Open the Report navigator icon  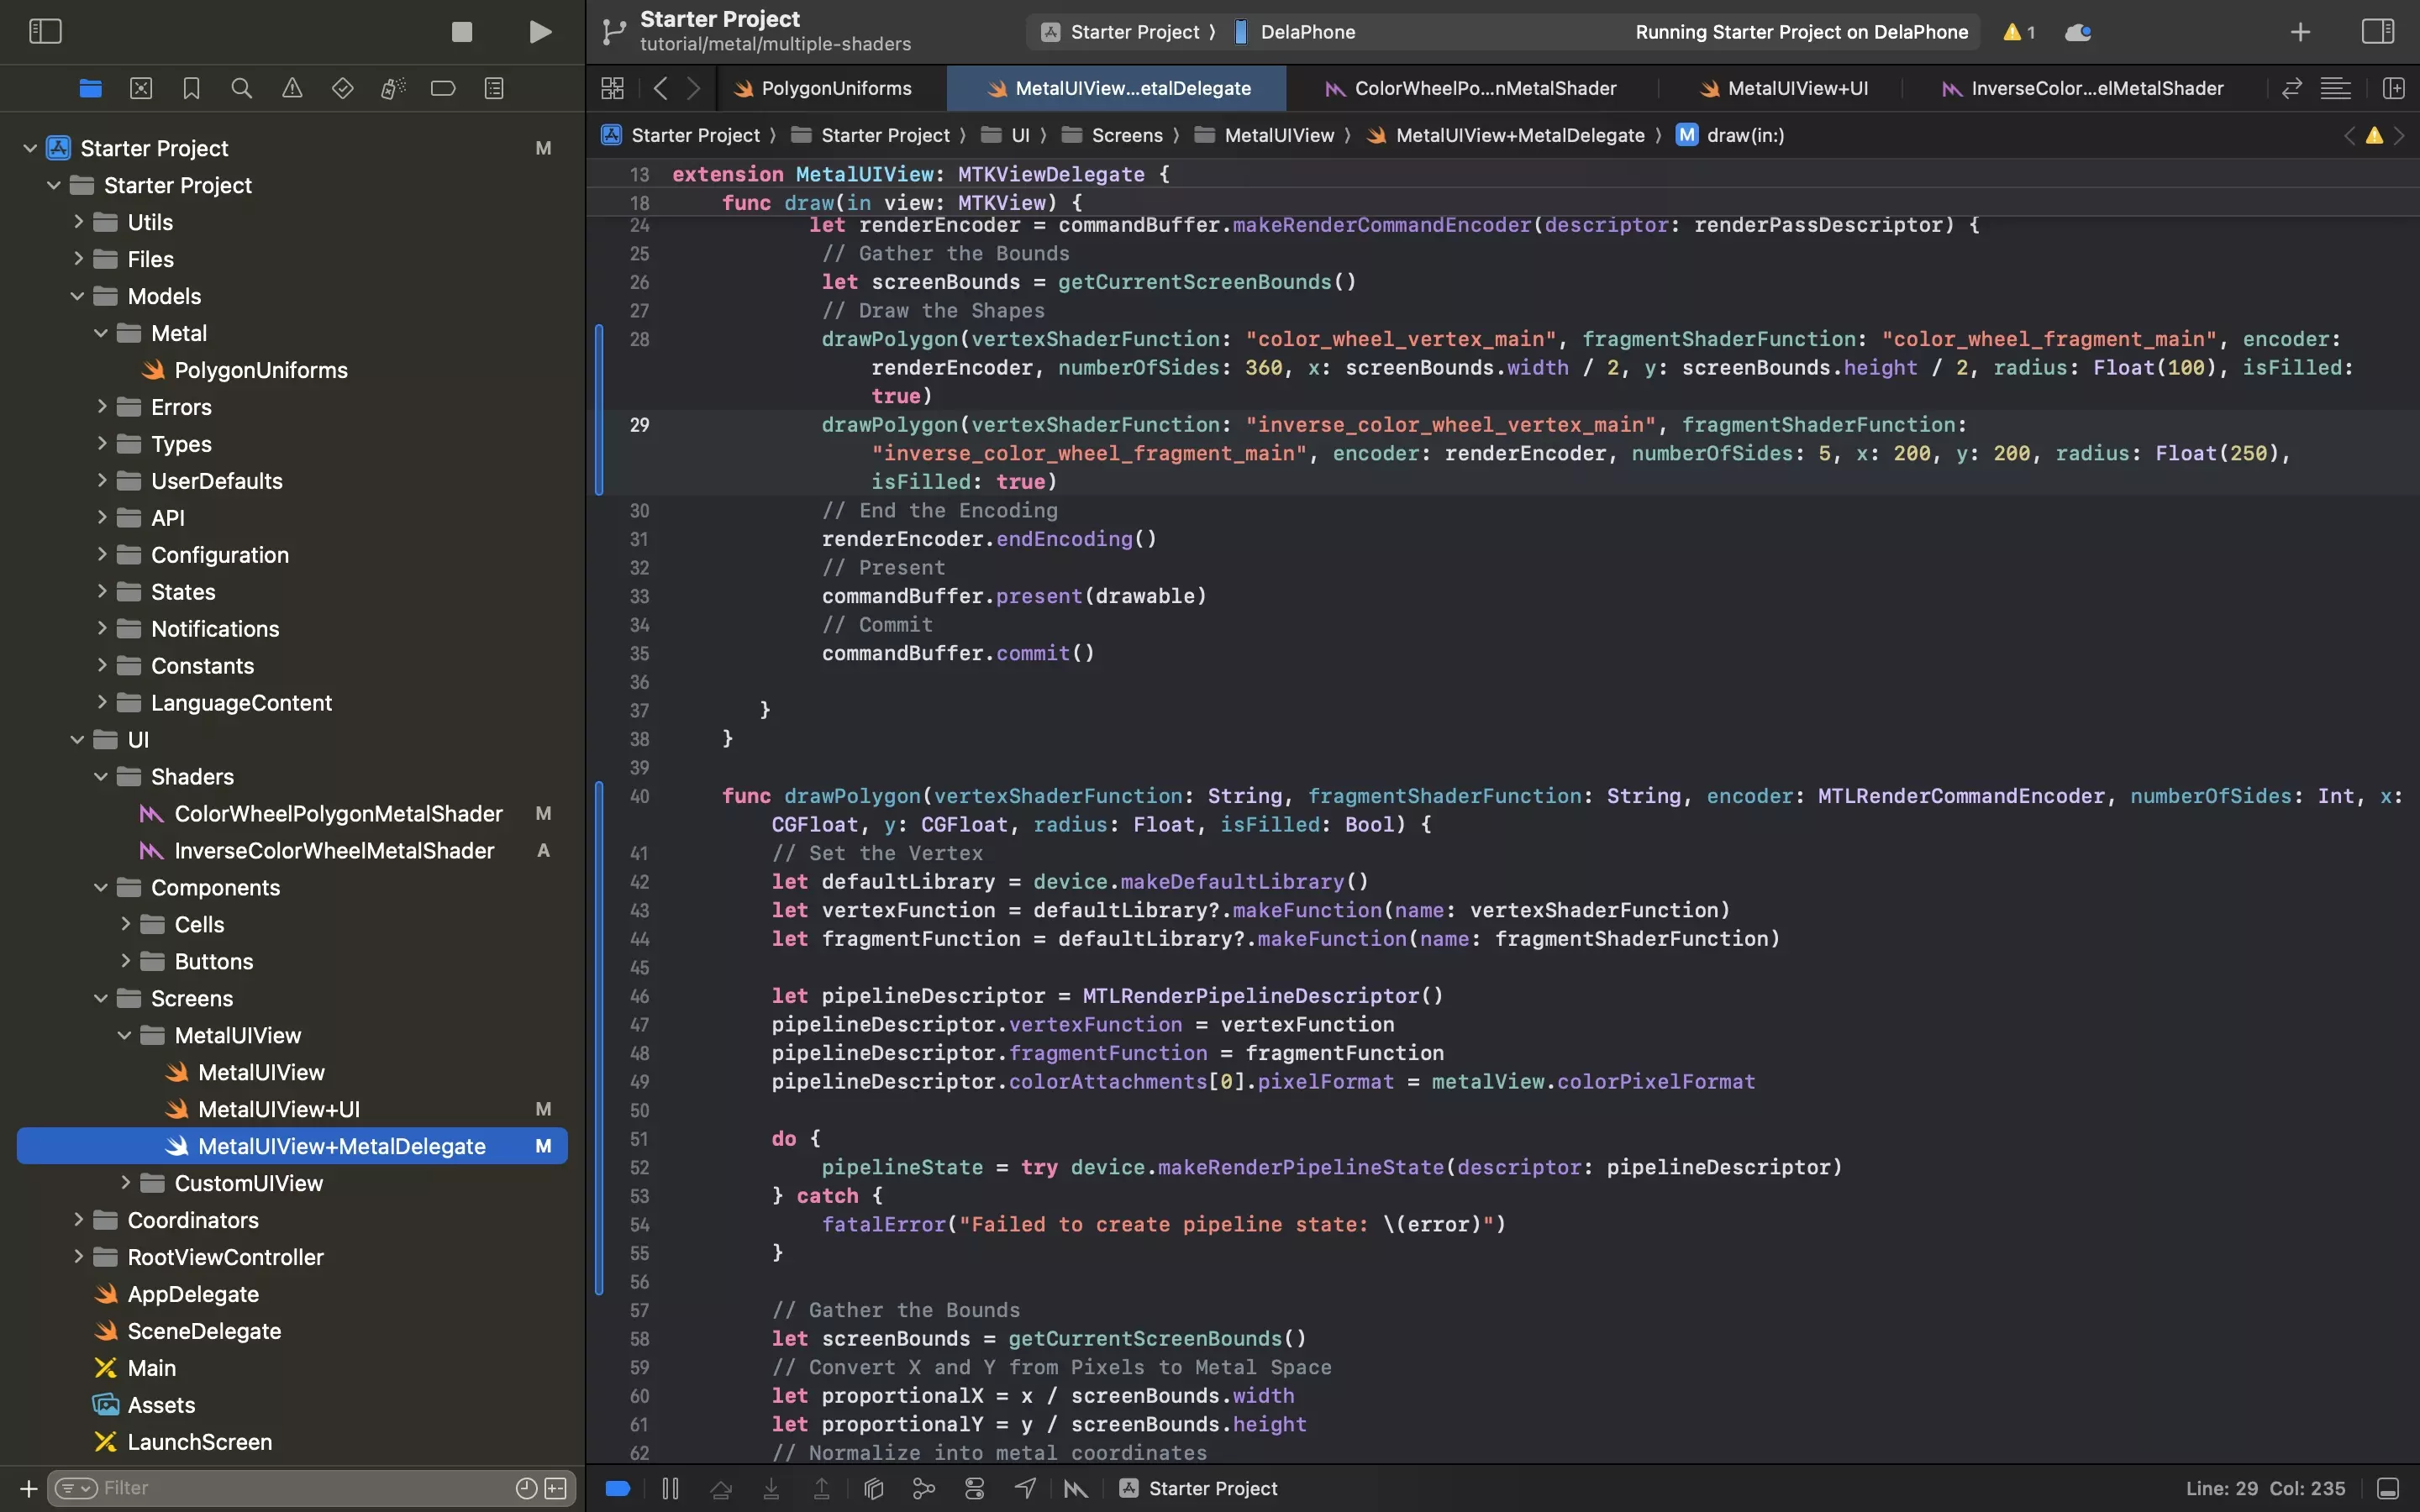click(x=494, y=88)
